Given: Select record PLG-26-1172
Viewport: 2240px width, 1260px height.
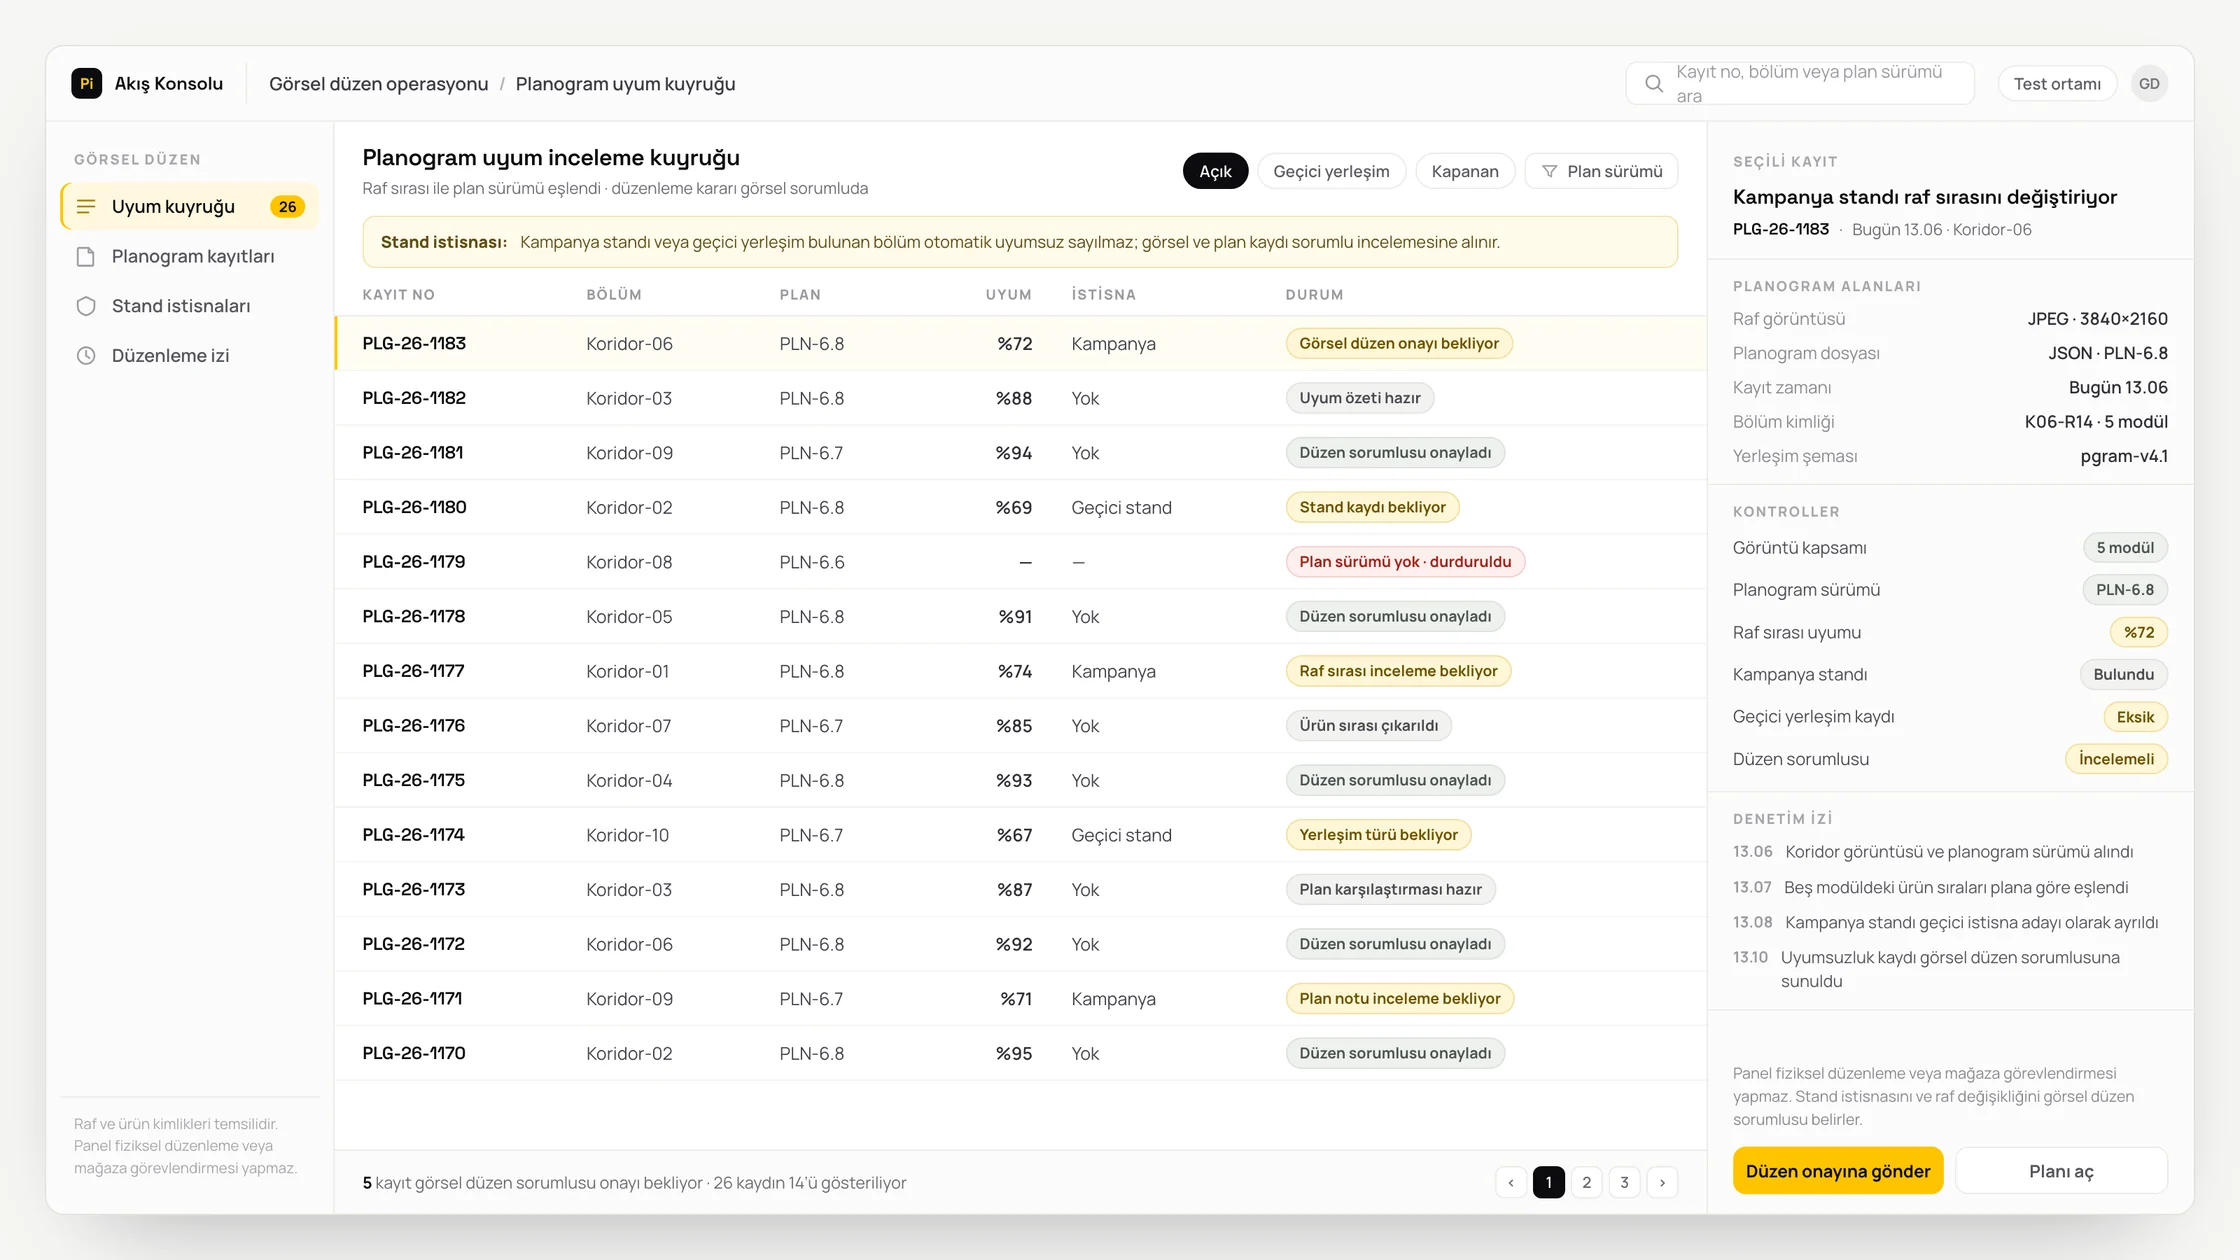Looking at the screenshot, I should pyautogui.click(x=1020, y=944).
